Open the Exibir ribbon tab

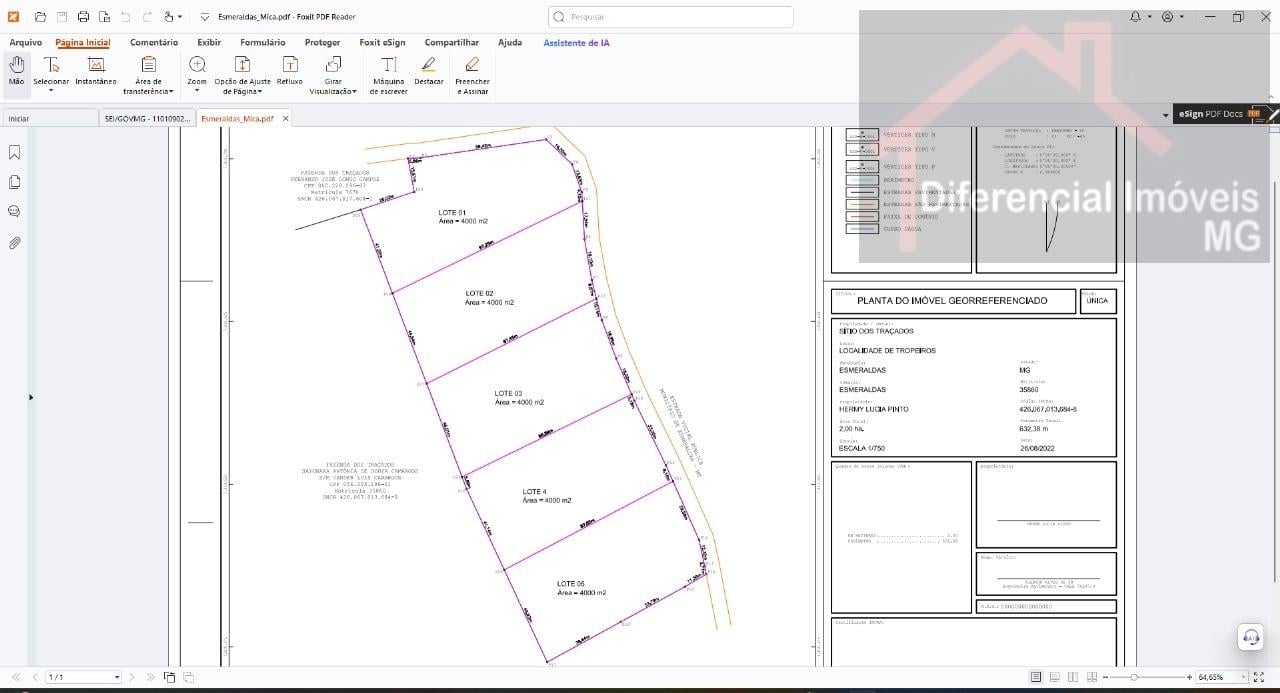[209, 42]
